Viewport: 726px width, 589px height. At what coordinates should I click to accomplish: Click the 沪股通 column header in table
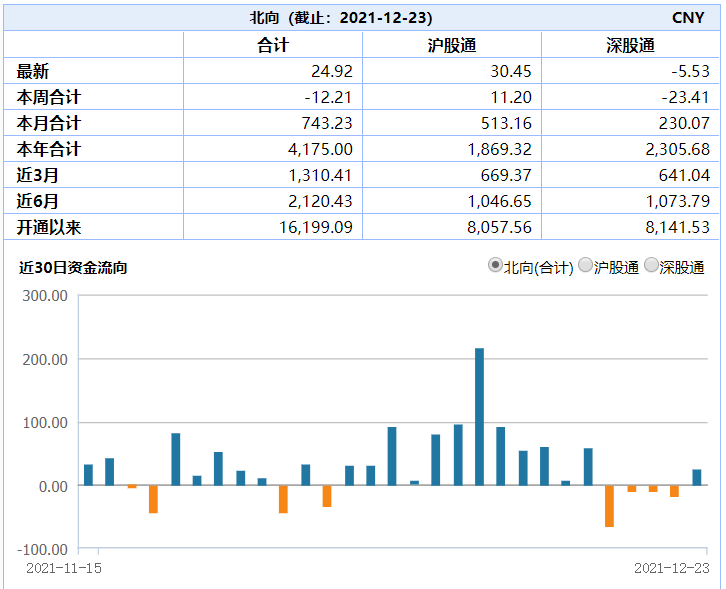(452, 45)
